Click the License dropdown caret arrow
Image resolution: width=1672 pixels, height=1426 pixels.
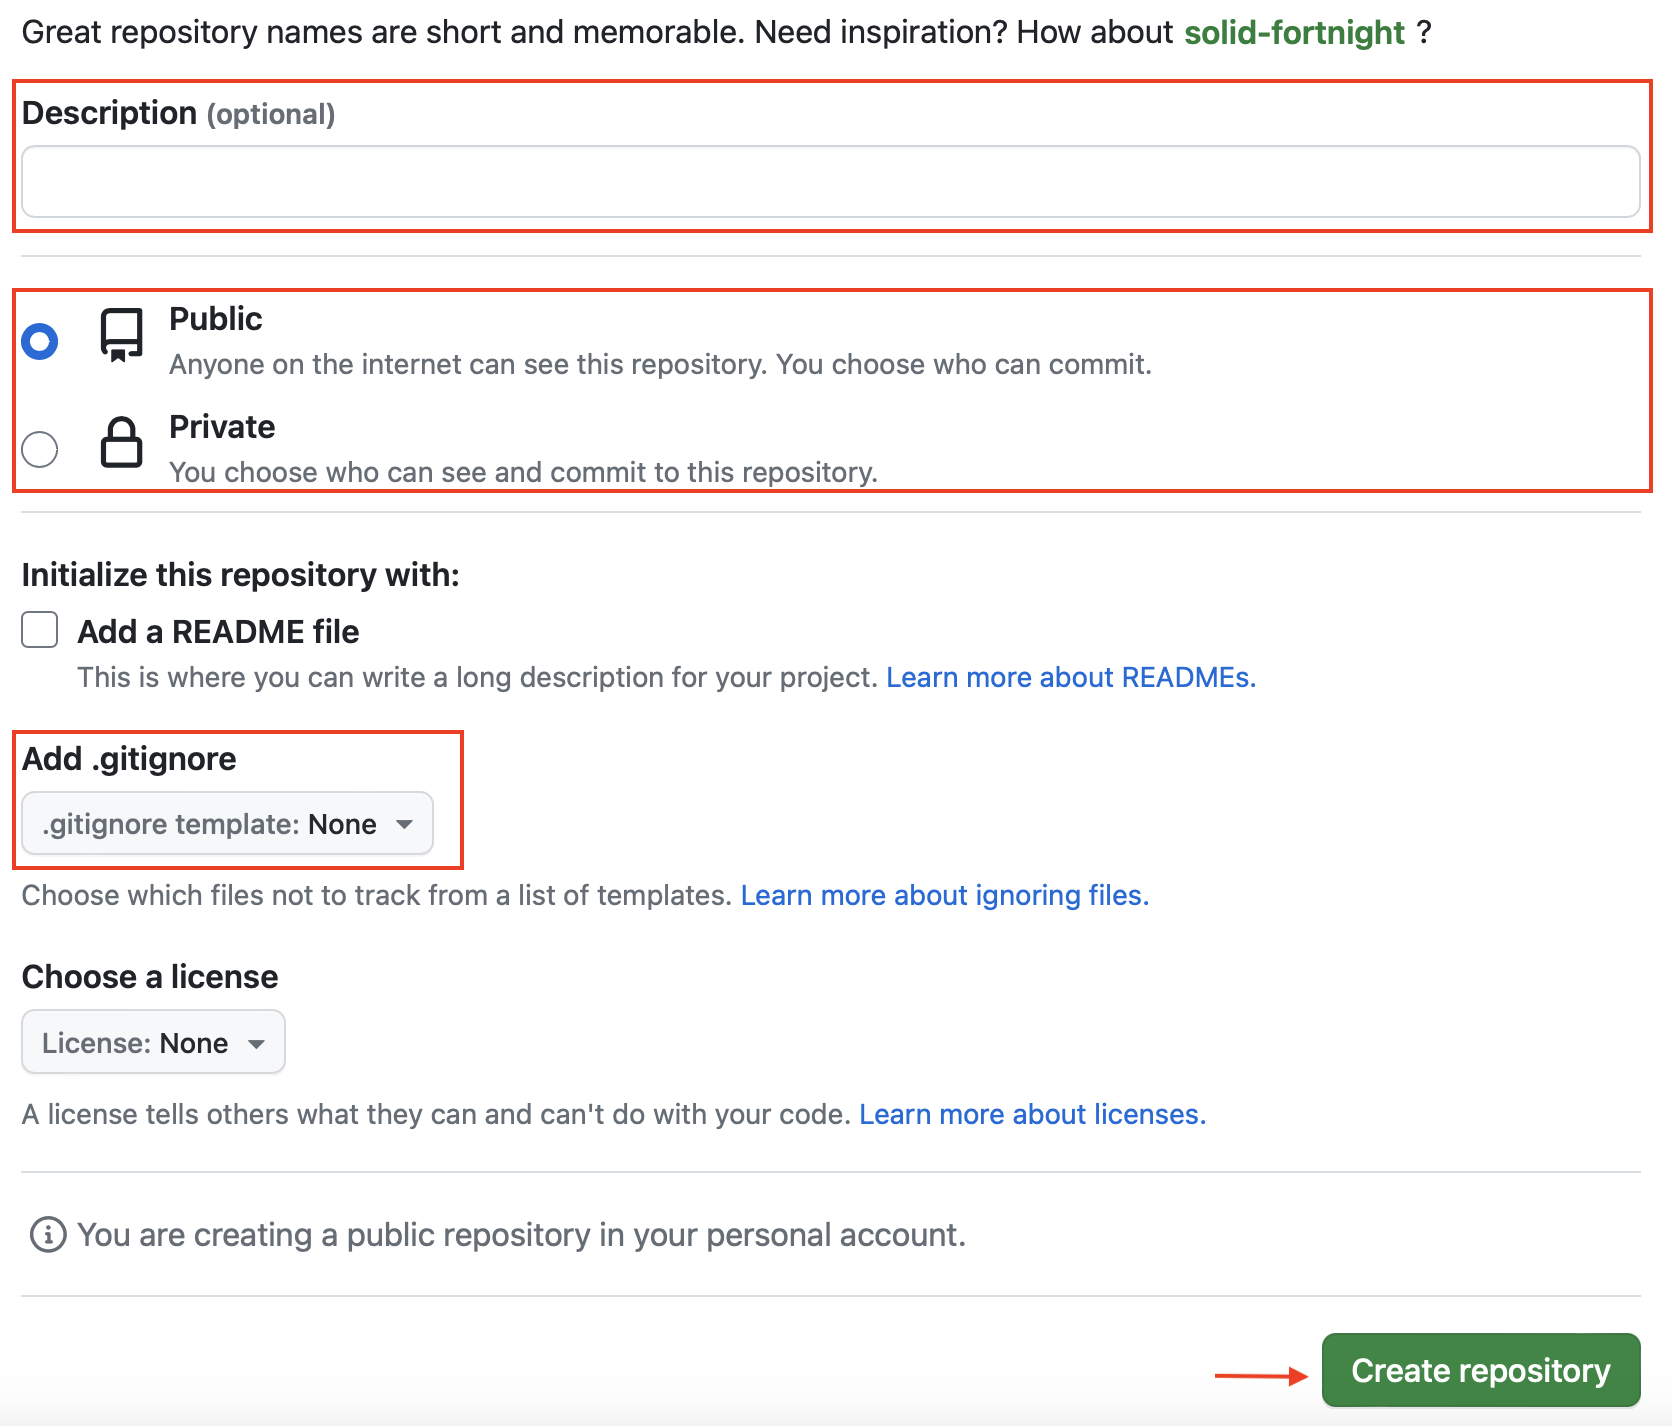pyautogui.click(x=256, y=1043)
